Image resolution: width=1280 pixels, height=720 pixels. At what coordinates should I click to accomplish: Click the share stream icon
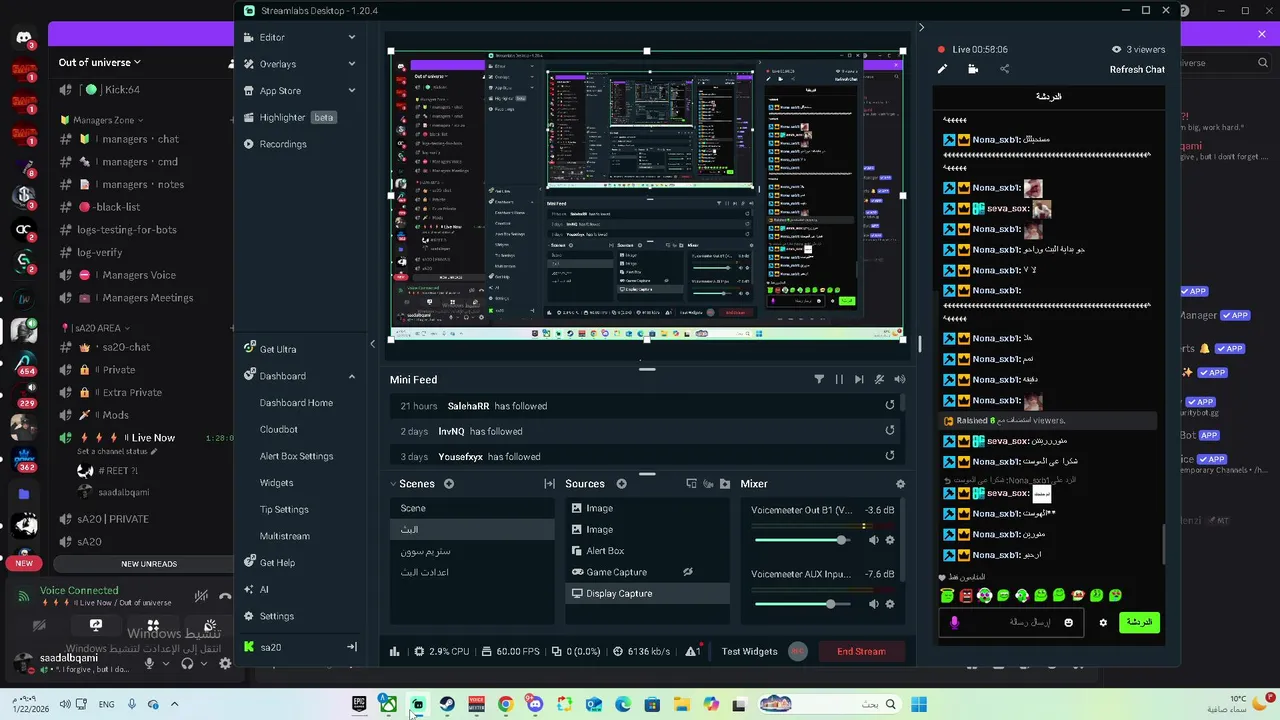coord(1004,69)
